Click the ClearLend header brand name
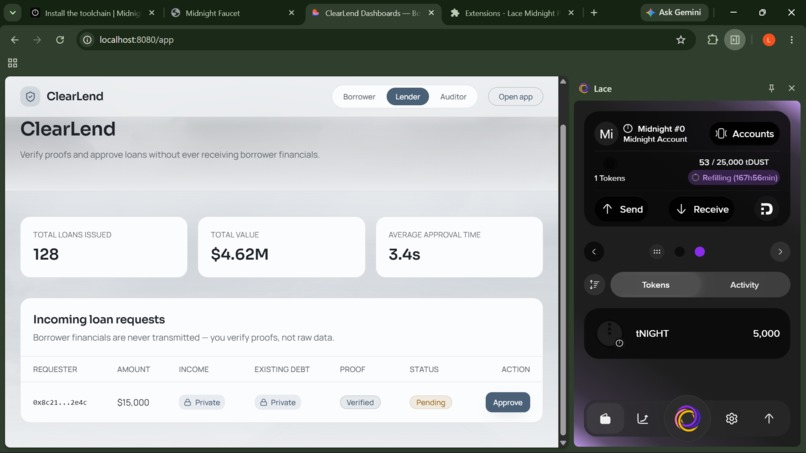The image size is (806, 453). pyautogui.click(x=75, y=96)
